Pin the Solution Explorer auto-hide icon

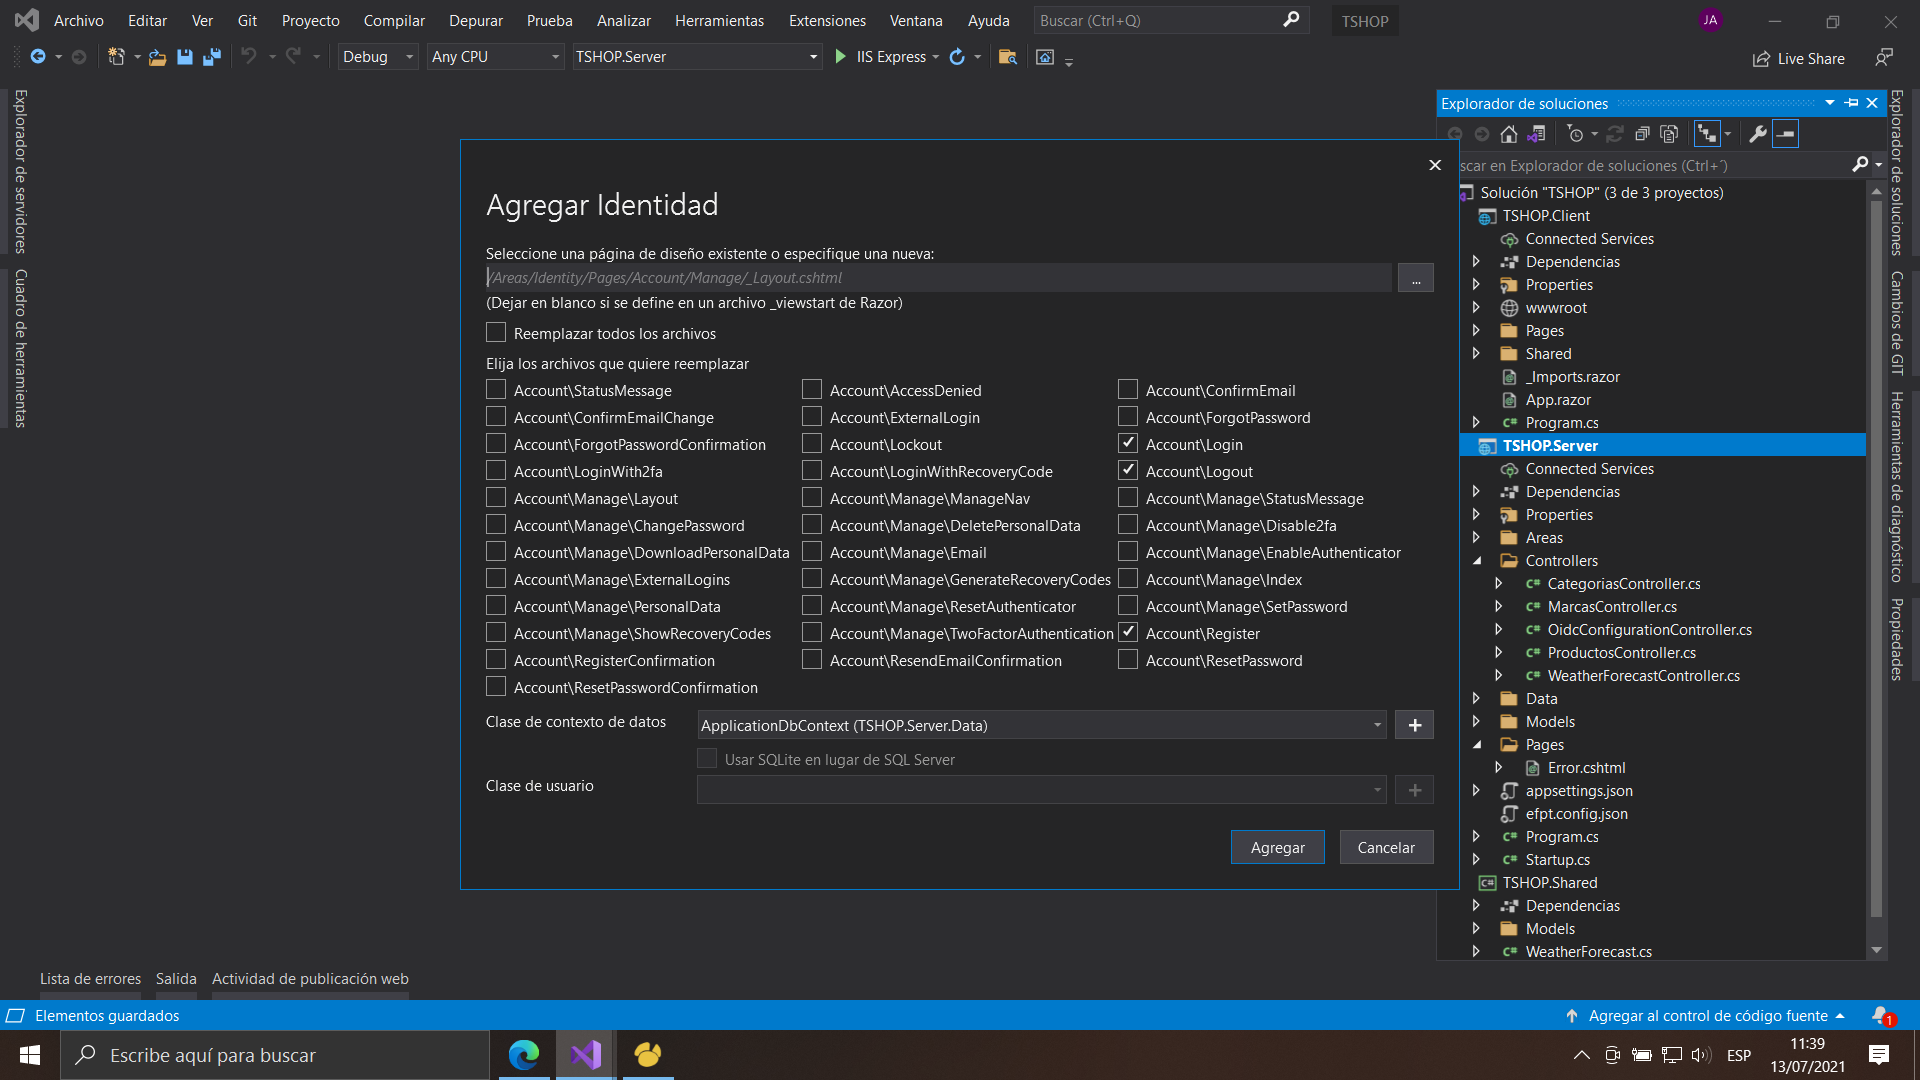1851,103
